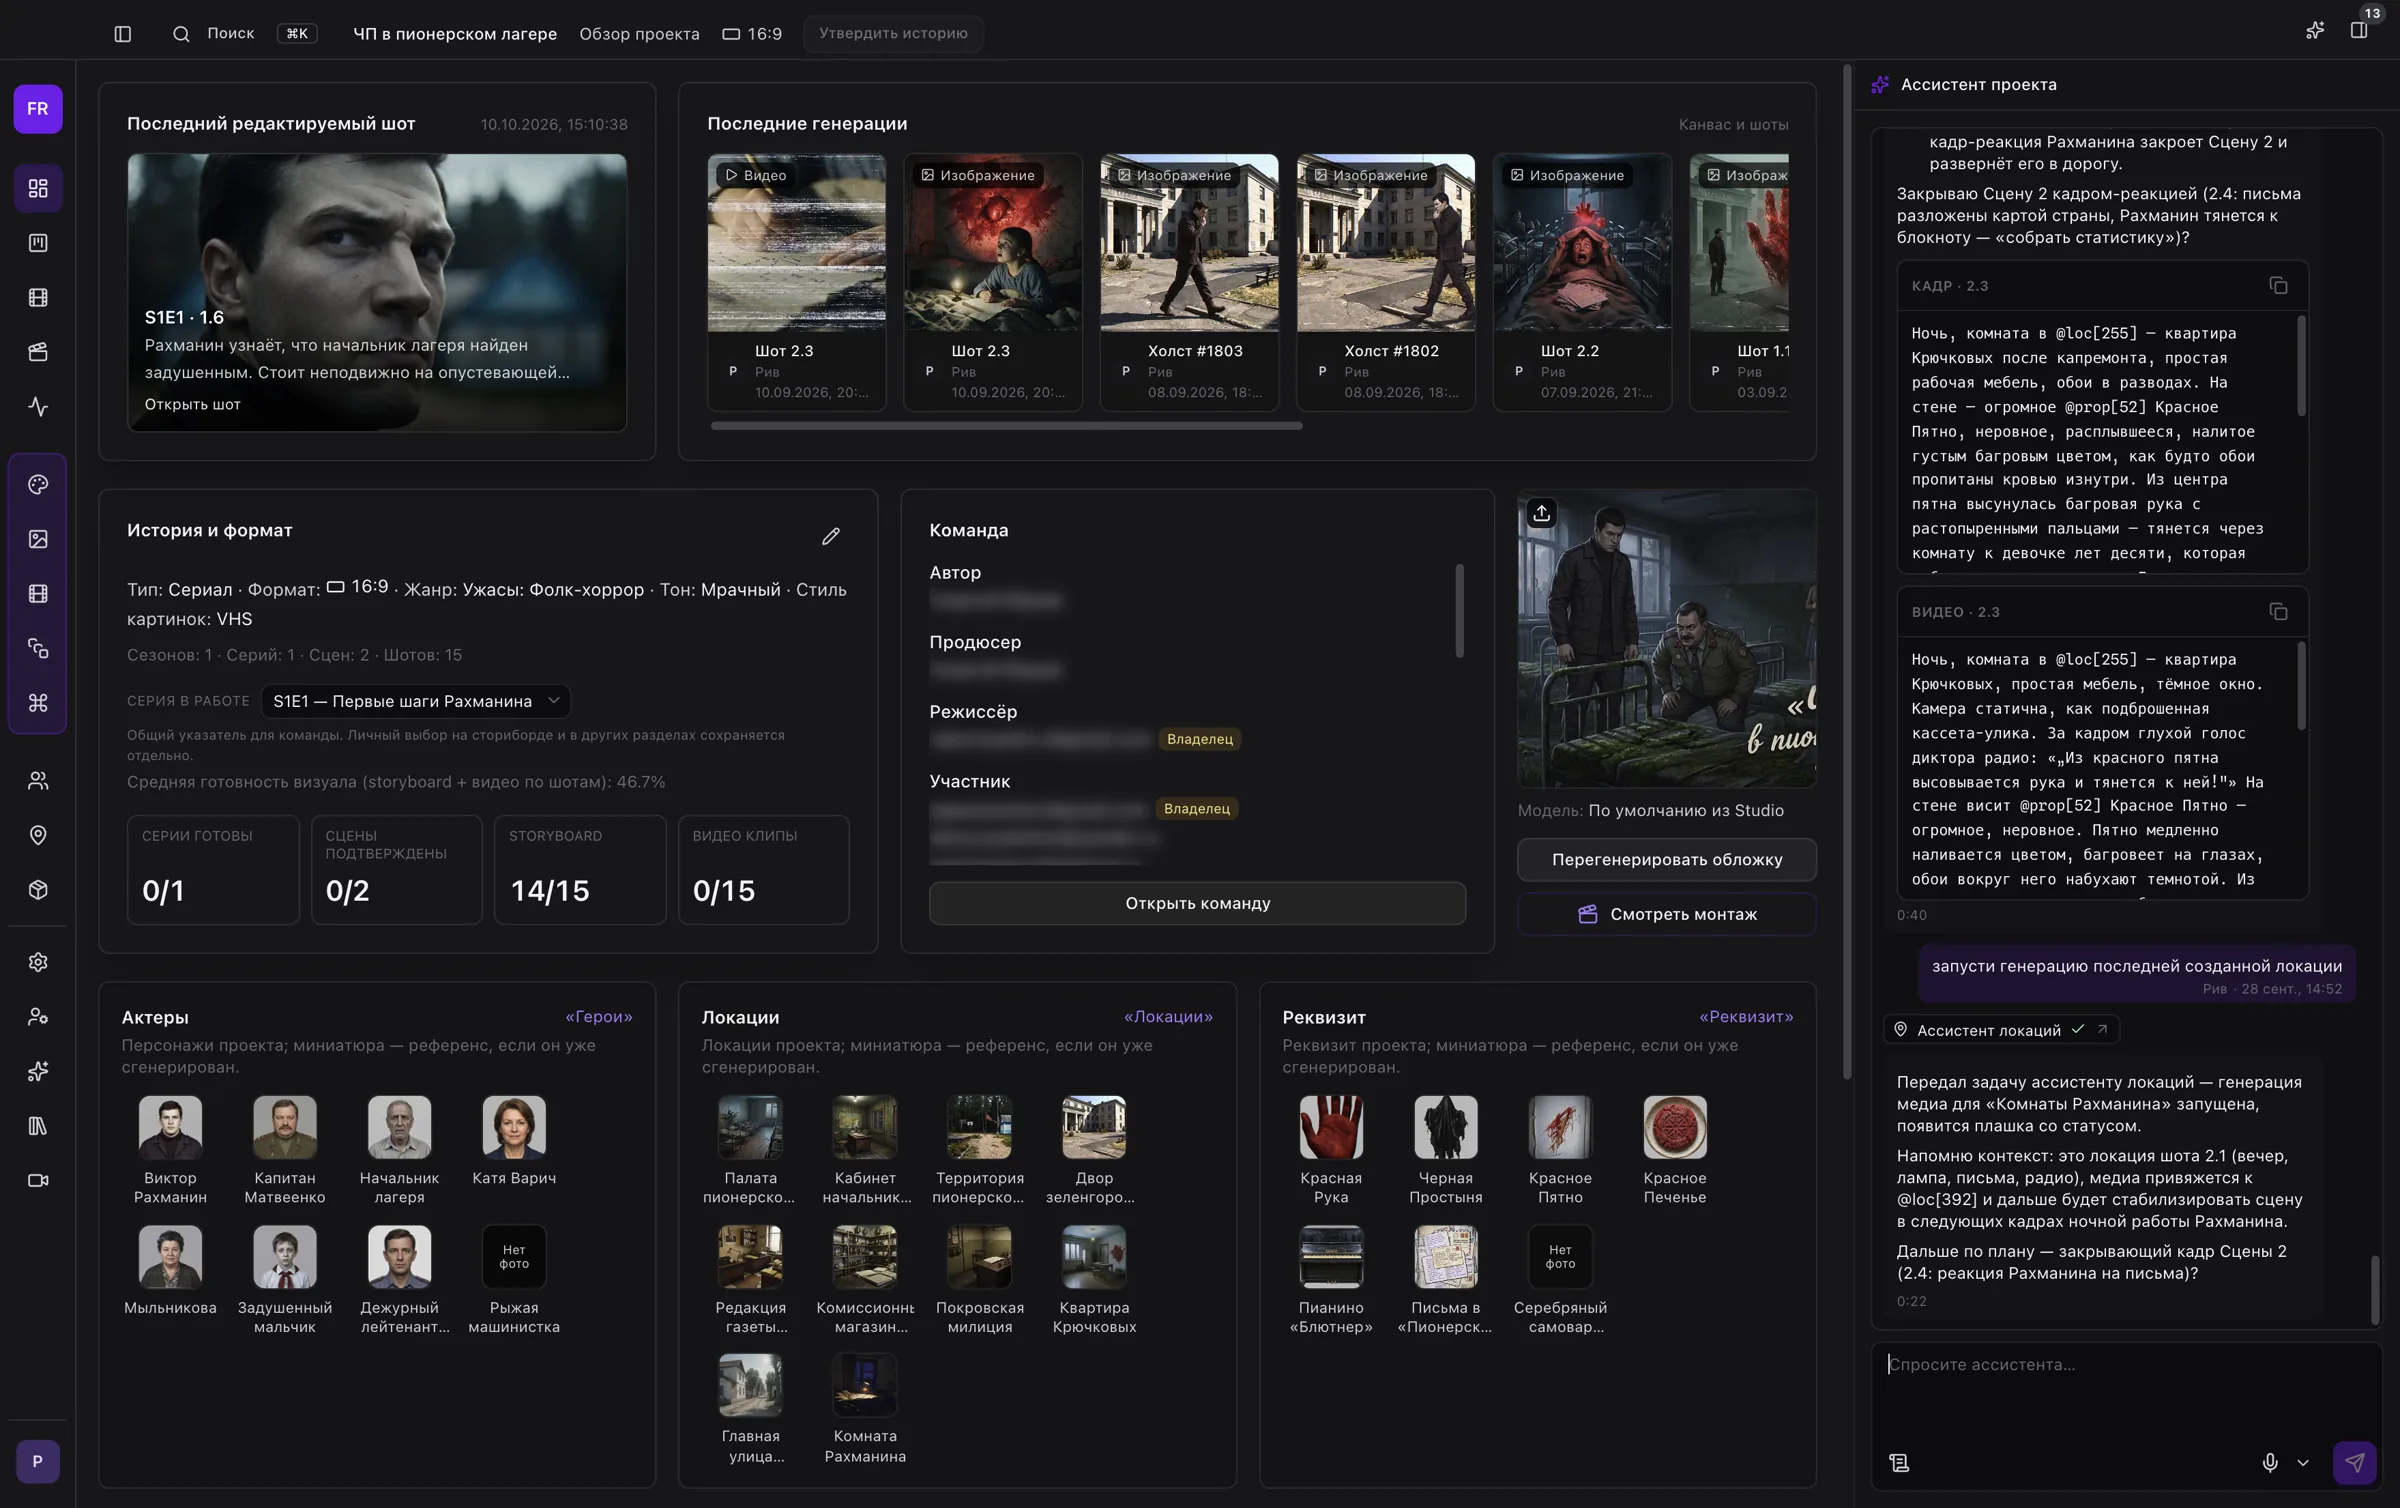Click Перегенерировать обложку button
This screenshot has height=1508, width=2400.
point(1667,860)
